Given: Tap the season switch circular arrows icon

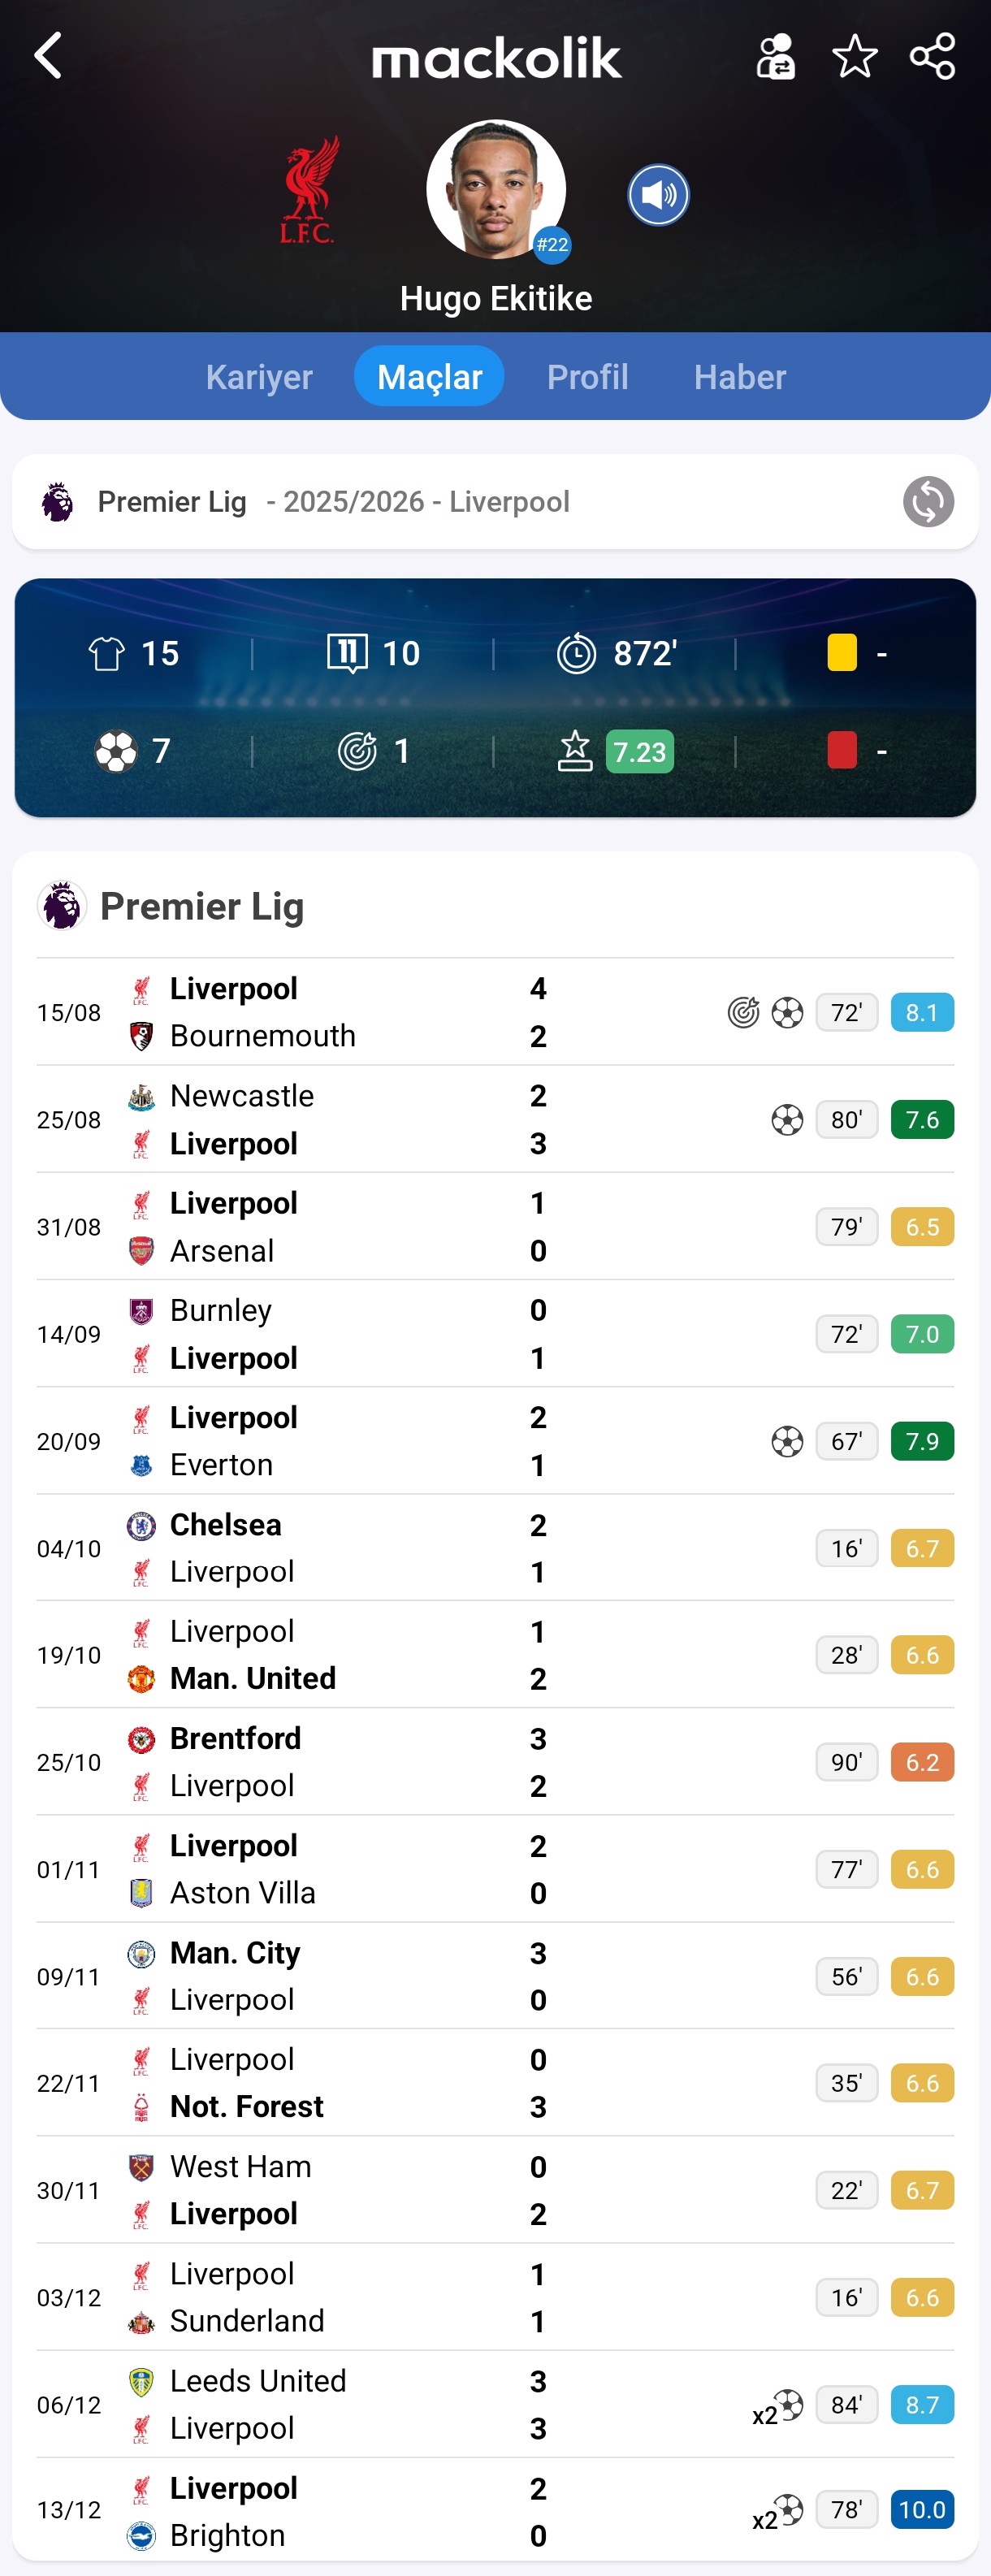Looking at the screenshot, I should (x=927, y=502).
